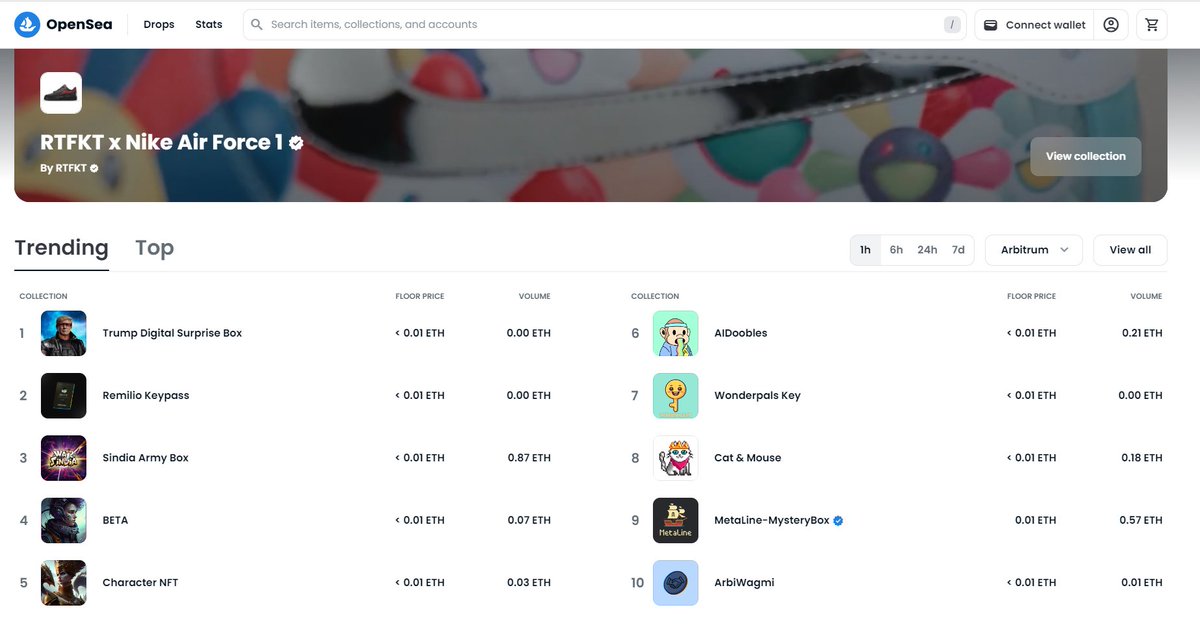
Task: Enable the 7d timeframe option
Action: (x=957, y=249)
